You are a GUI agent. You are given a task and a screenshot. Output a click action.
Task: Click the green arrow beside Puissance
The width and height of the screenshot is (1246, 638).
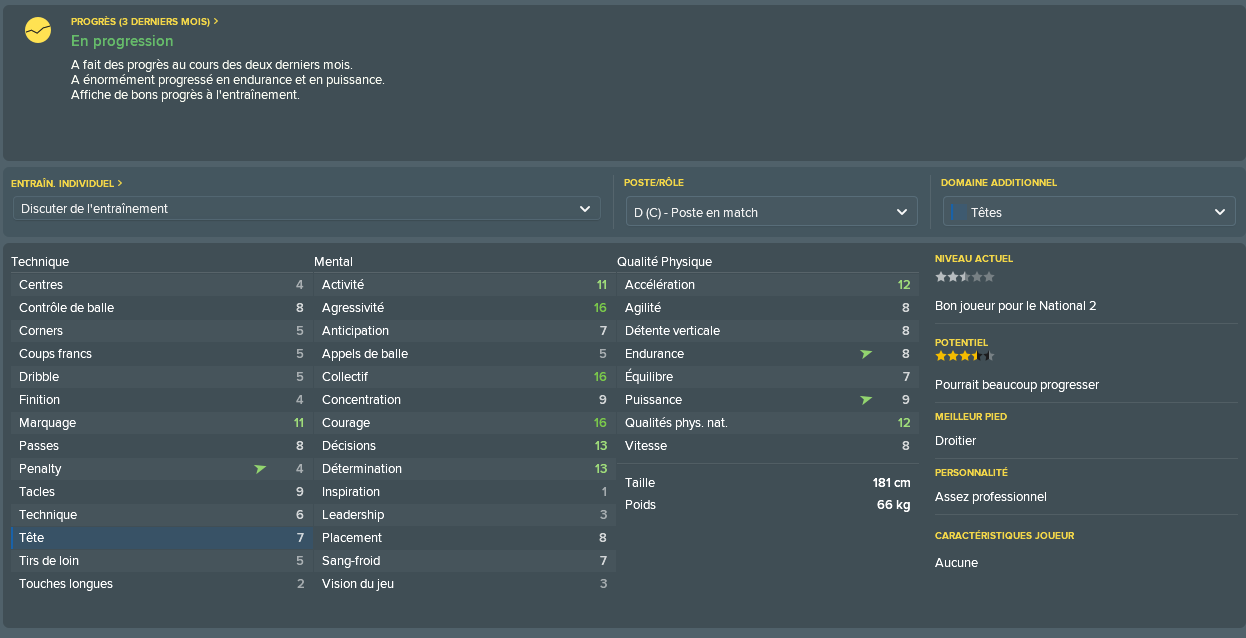[x=866, y=400]
